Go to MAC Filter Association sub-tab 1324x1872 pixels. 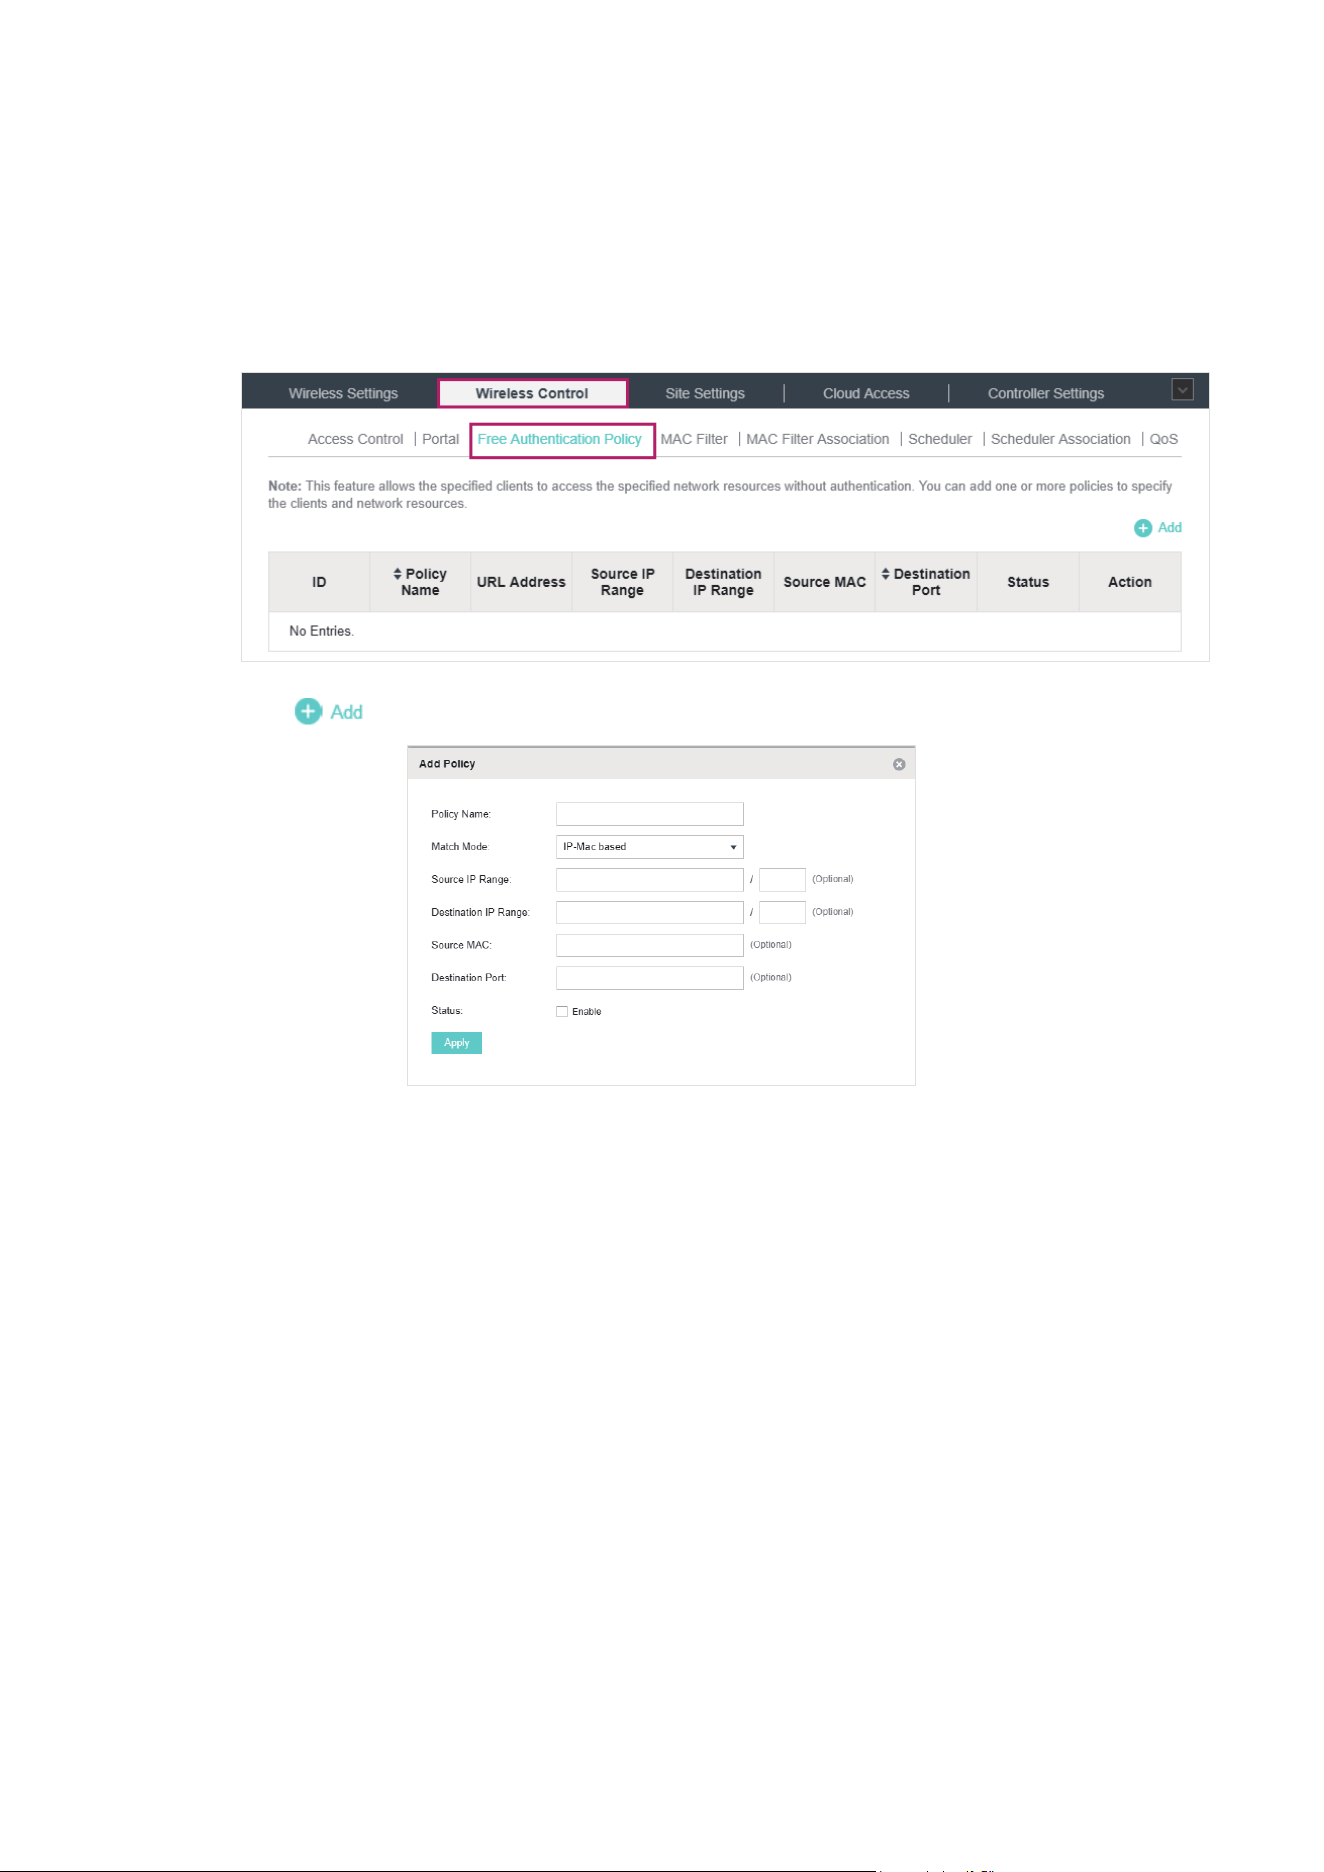click(817, 439)
